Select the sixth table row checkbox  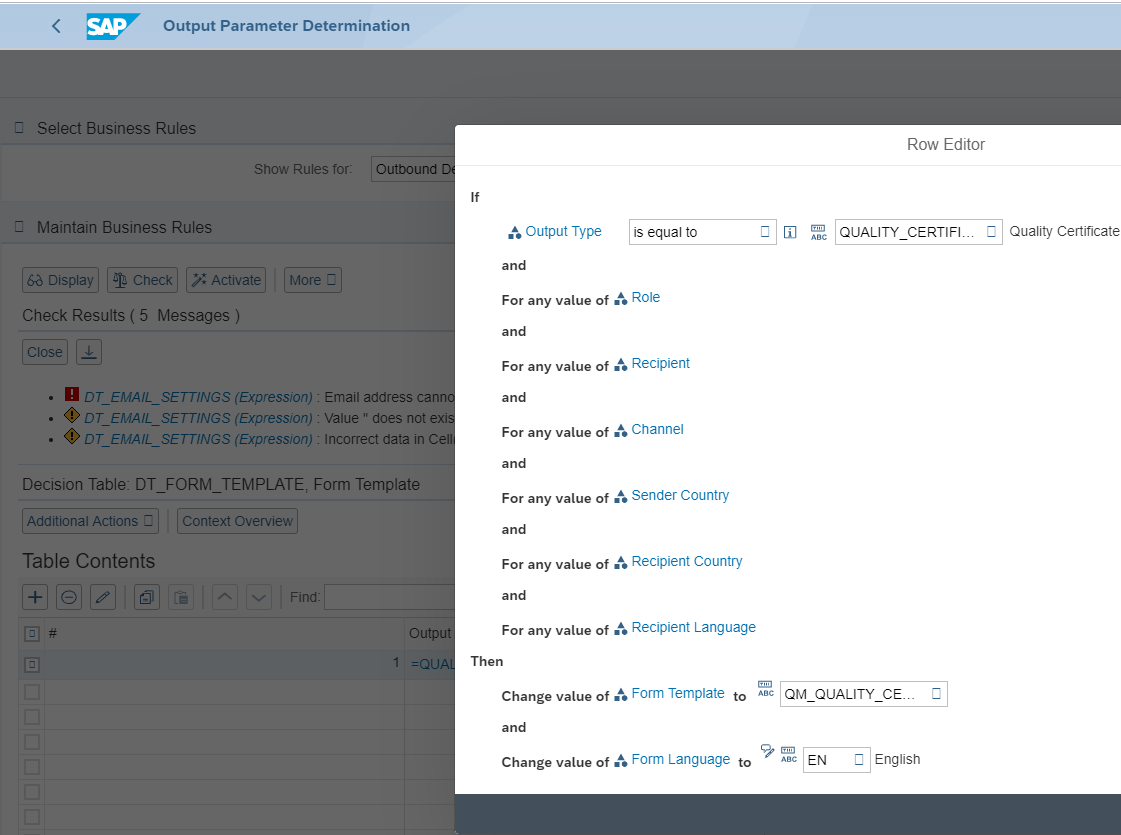point(32,792)
